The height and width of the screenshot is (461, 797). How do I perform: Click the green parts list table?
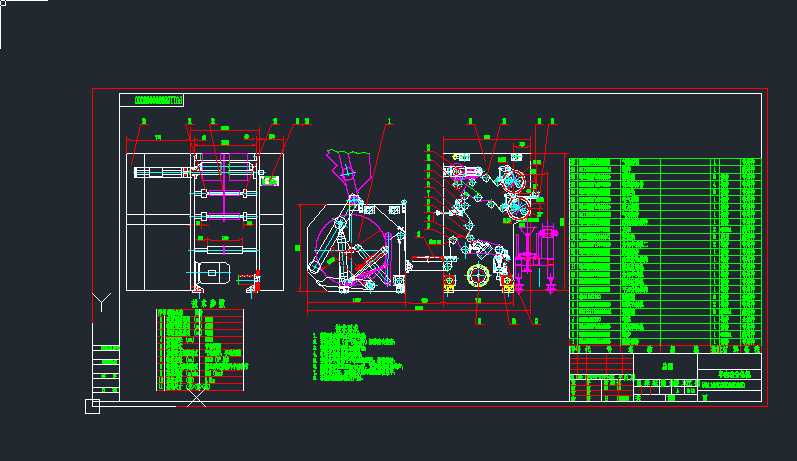pos(665,250)
